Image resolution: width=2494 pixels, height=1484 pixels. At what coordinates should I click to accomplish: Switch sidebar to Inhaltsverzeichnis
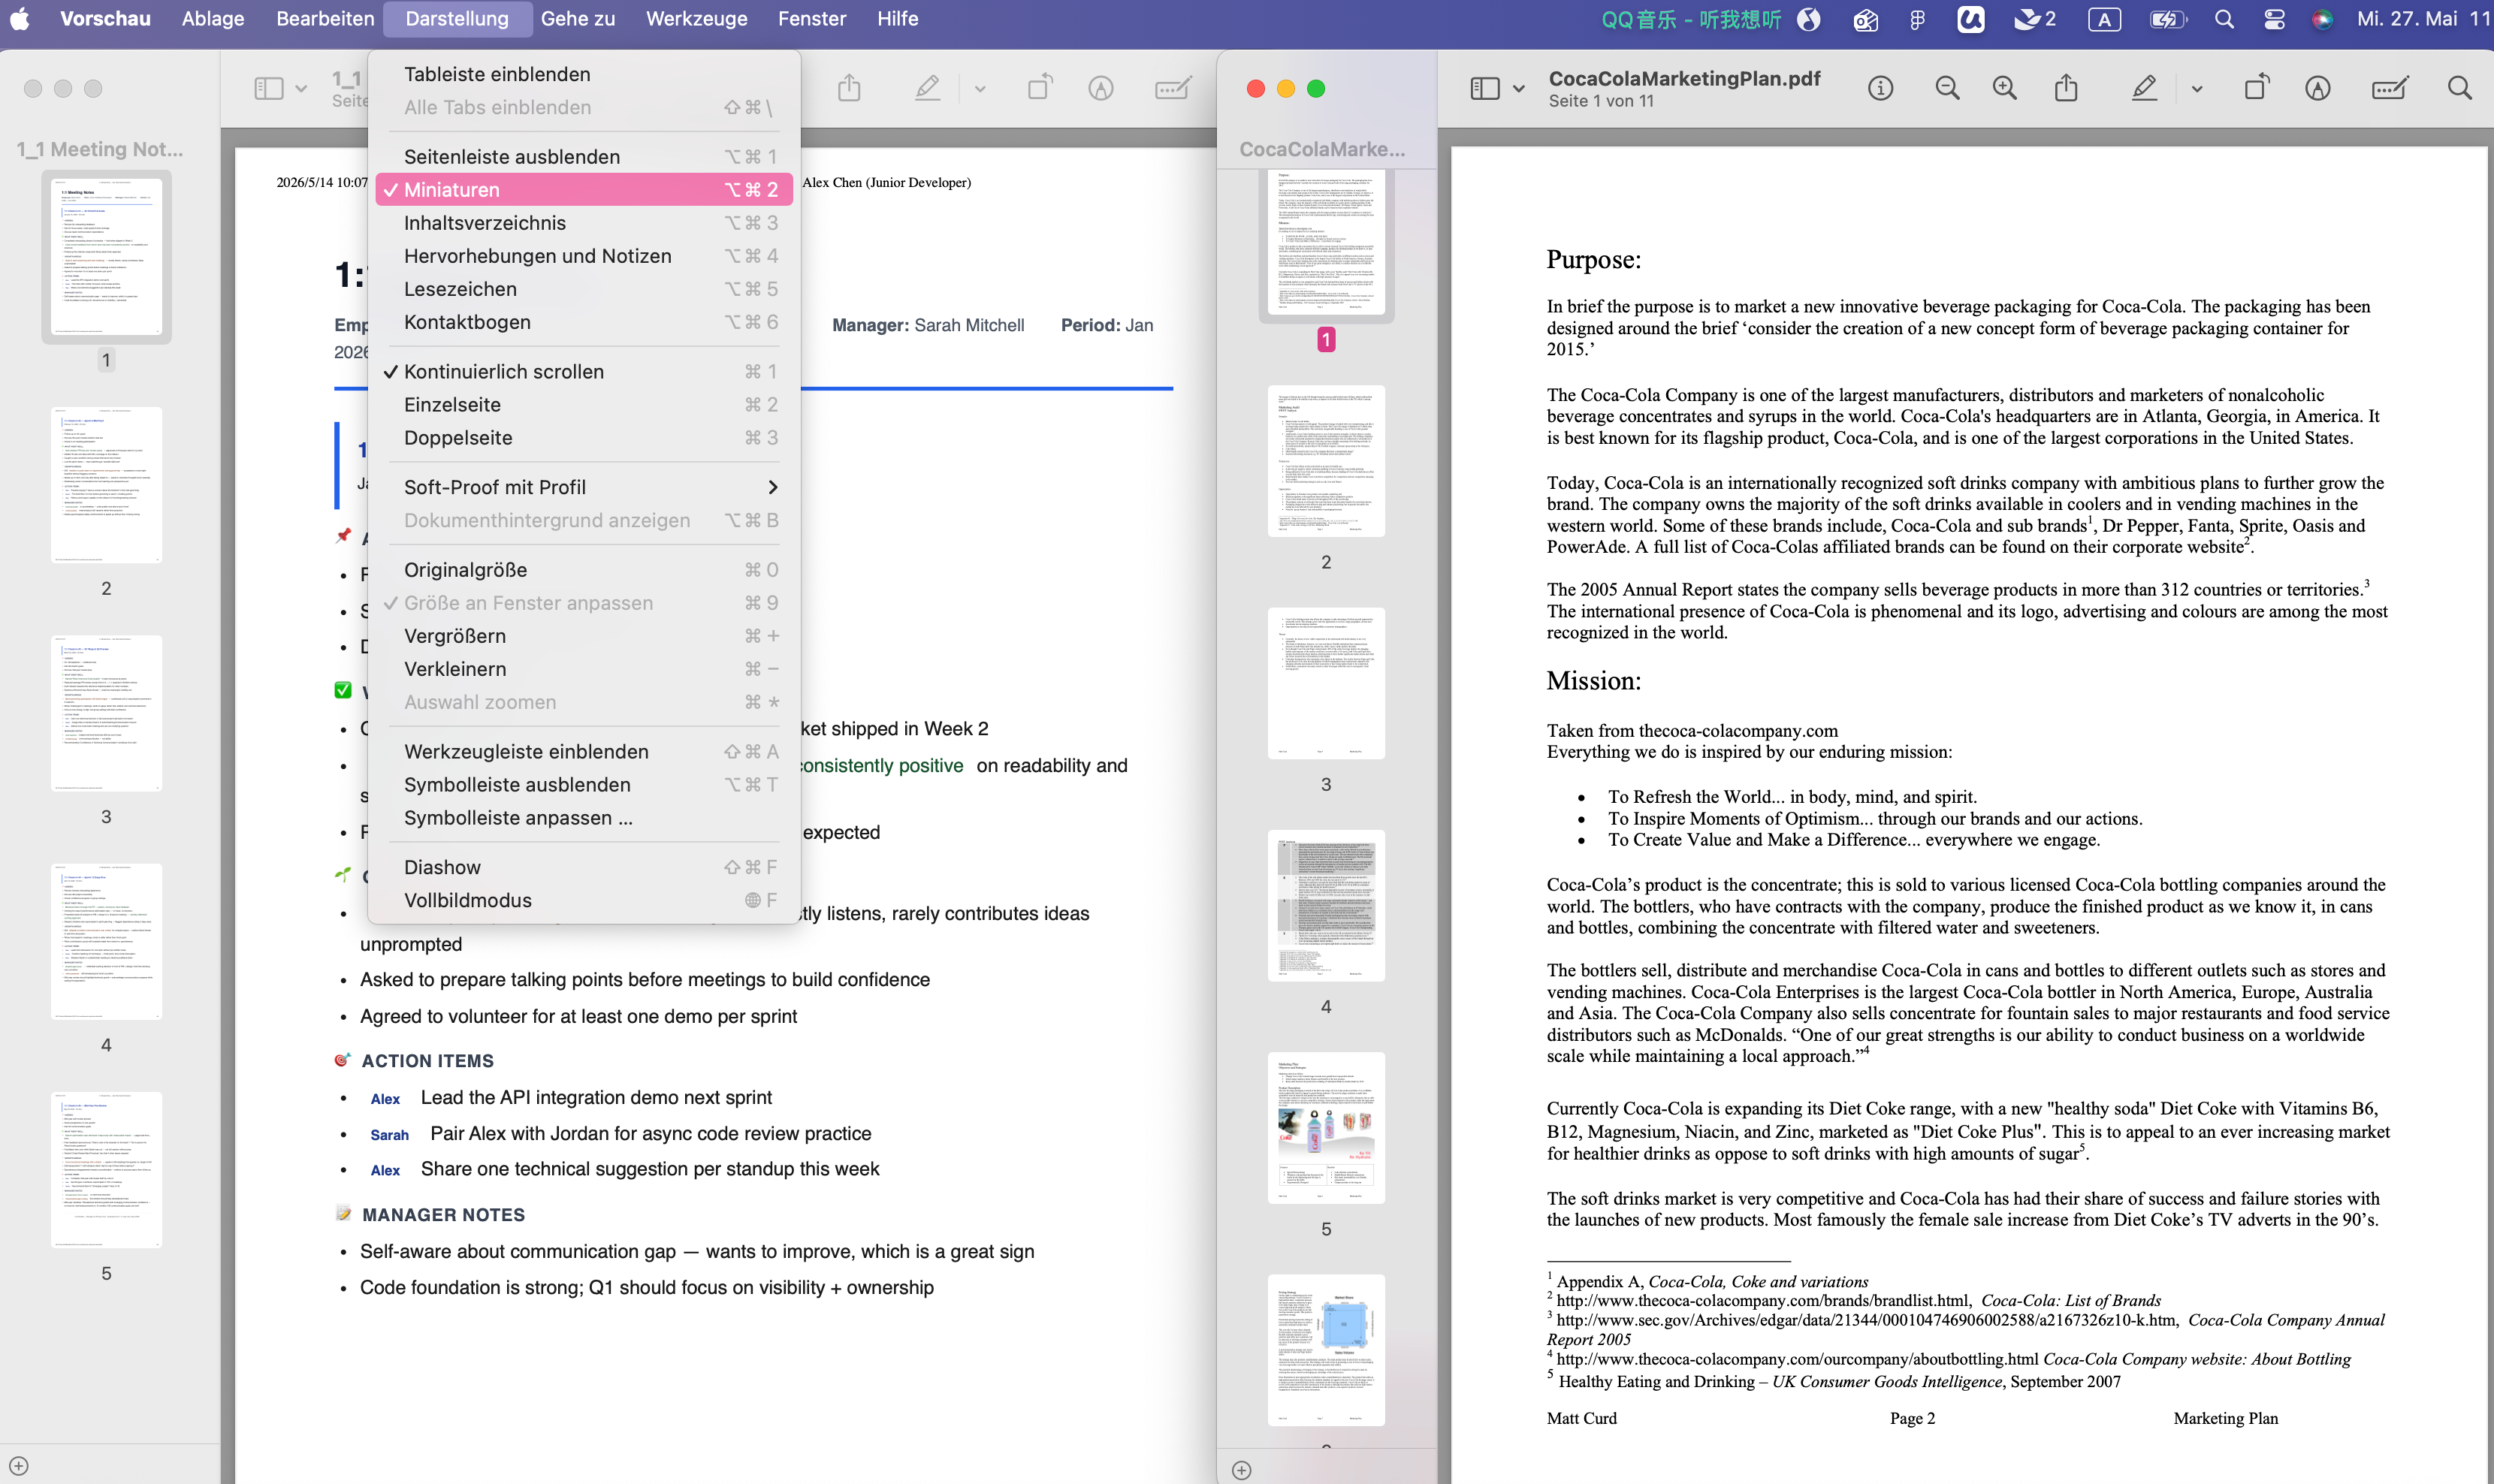pos(584,223)
